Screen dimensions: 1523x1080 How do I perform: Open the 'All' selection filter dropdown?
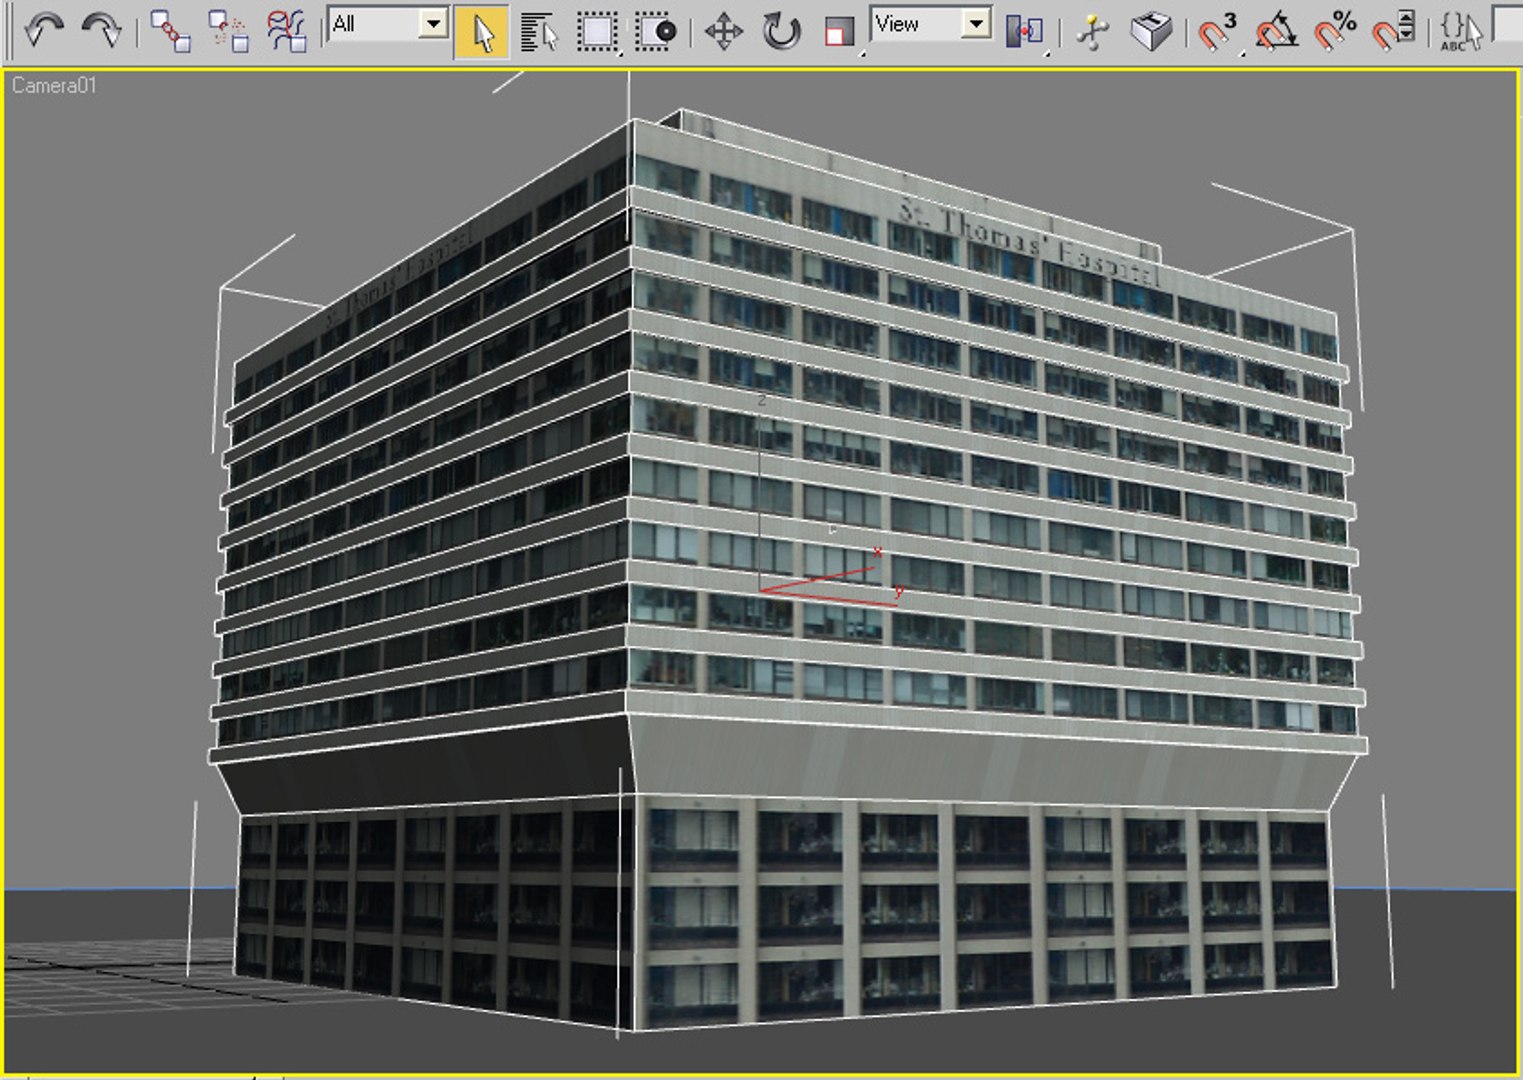(x=388, y=24)
